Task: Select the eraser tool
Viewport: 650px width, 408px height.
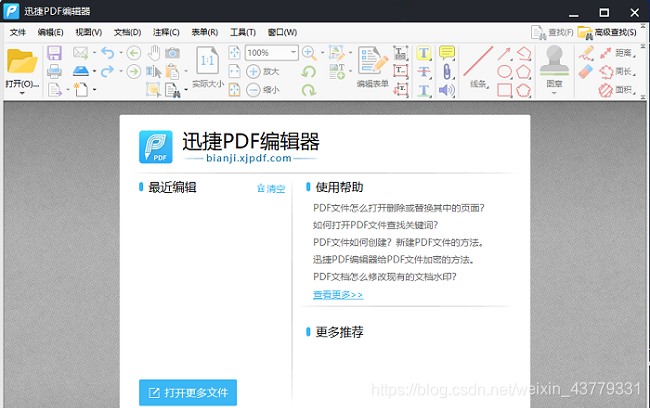Action: [x=586, y=71]
